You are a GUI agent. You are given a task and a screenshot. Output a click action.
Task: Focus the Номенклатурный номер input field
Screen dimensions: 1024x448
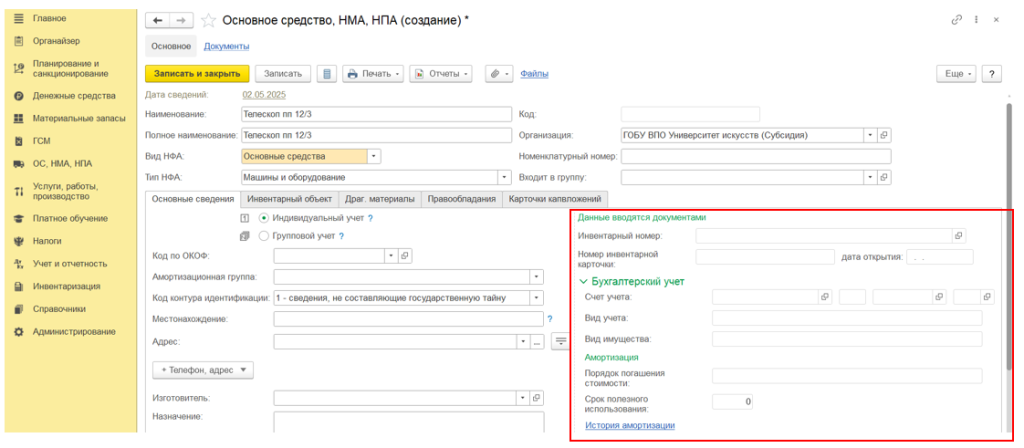pos(756,157)
